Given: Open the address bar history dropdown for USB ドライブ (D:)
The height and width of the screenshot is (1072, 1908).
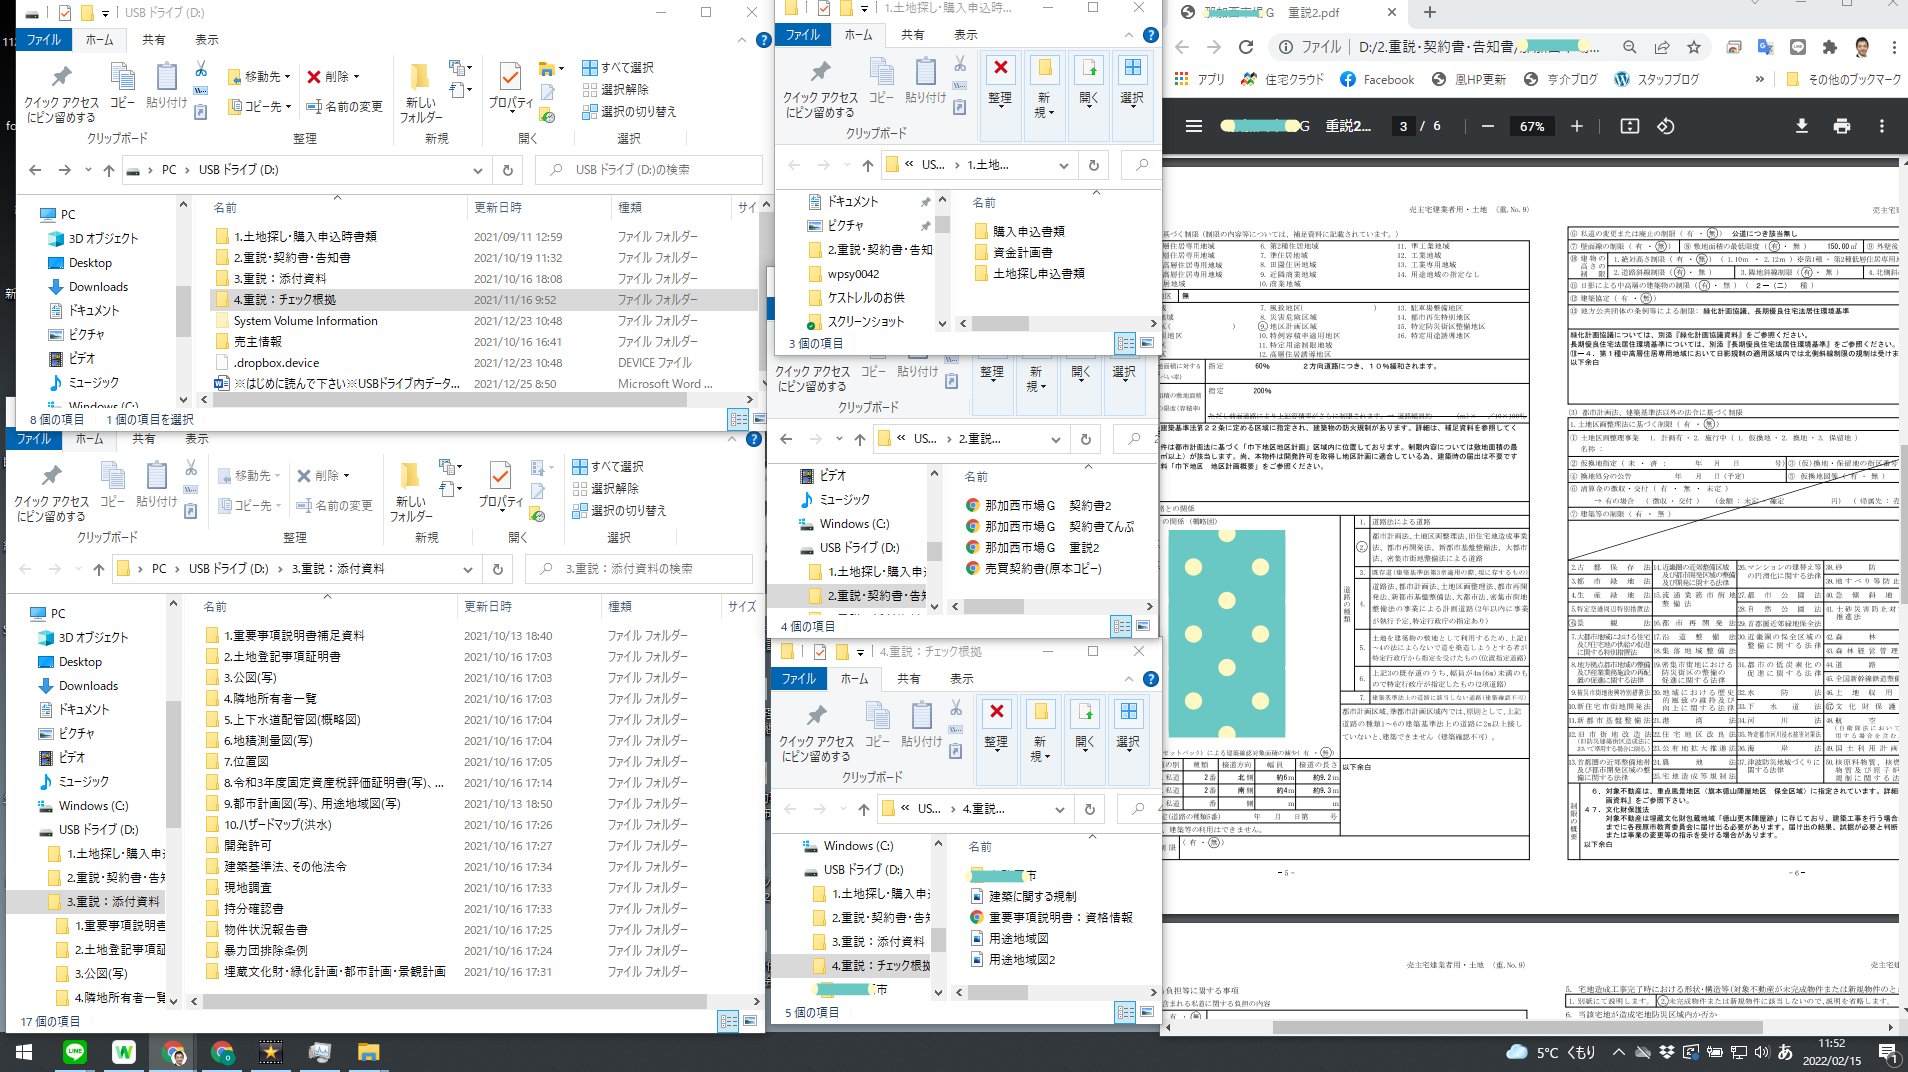Looking at the screenshot, I should pos(478,170).
